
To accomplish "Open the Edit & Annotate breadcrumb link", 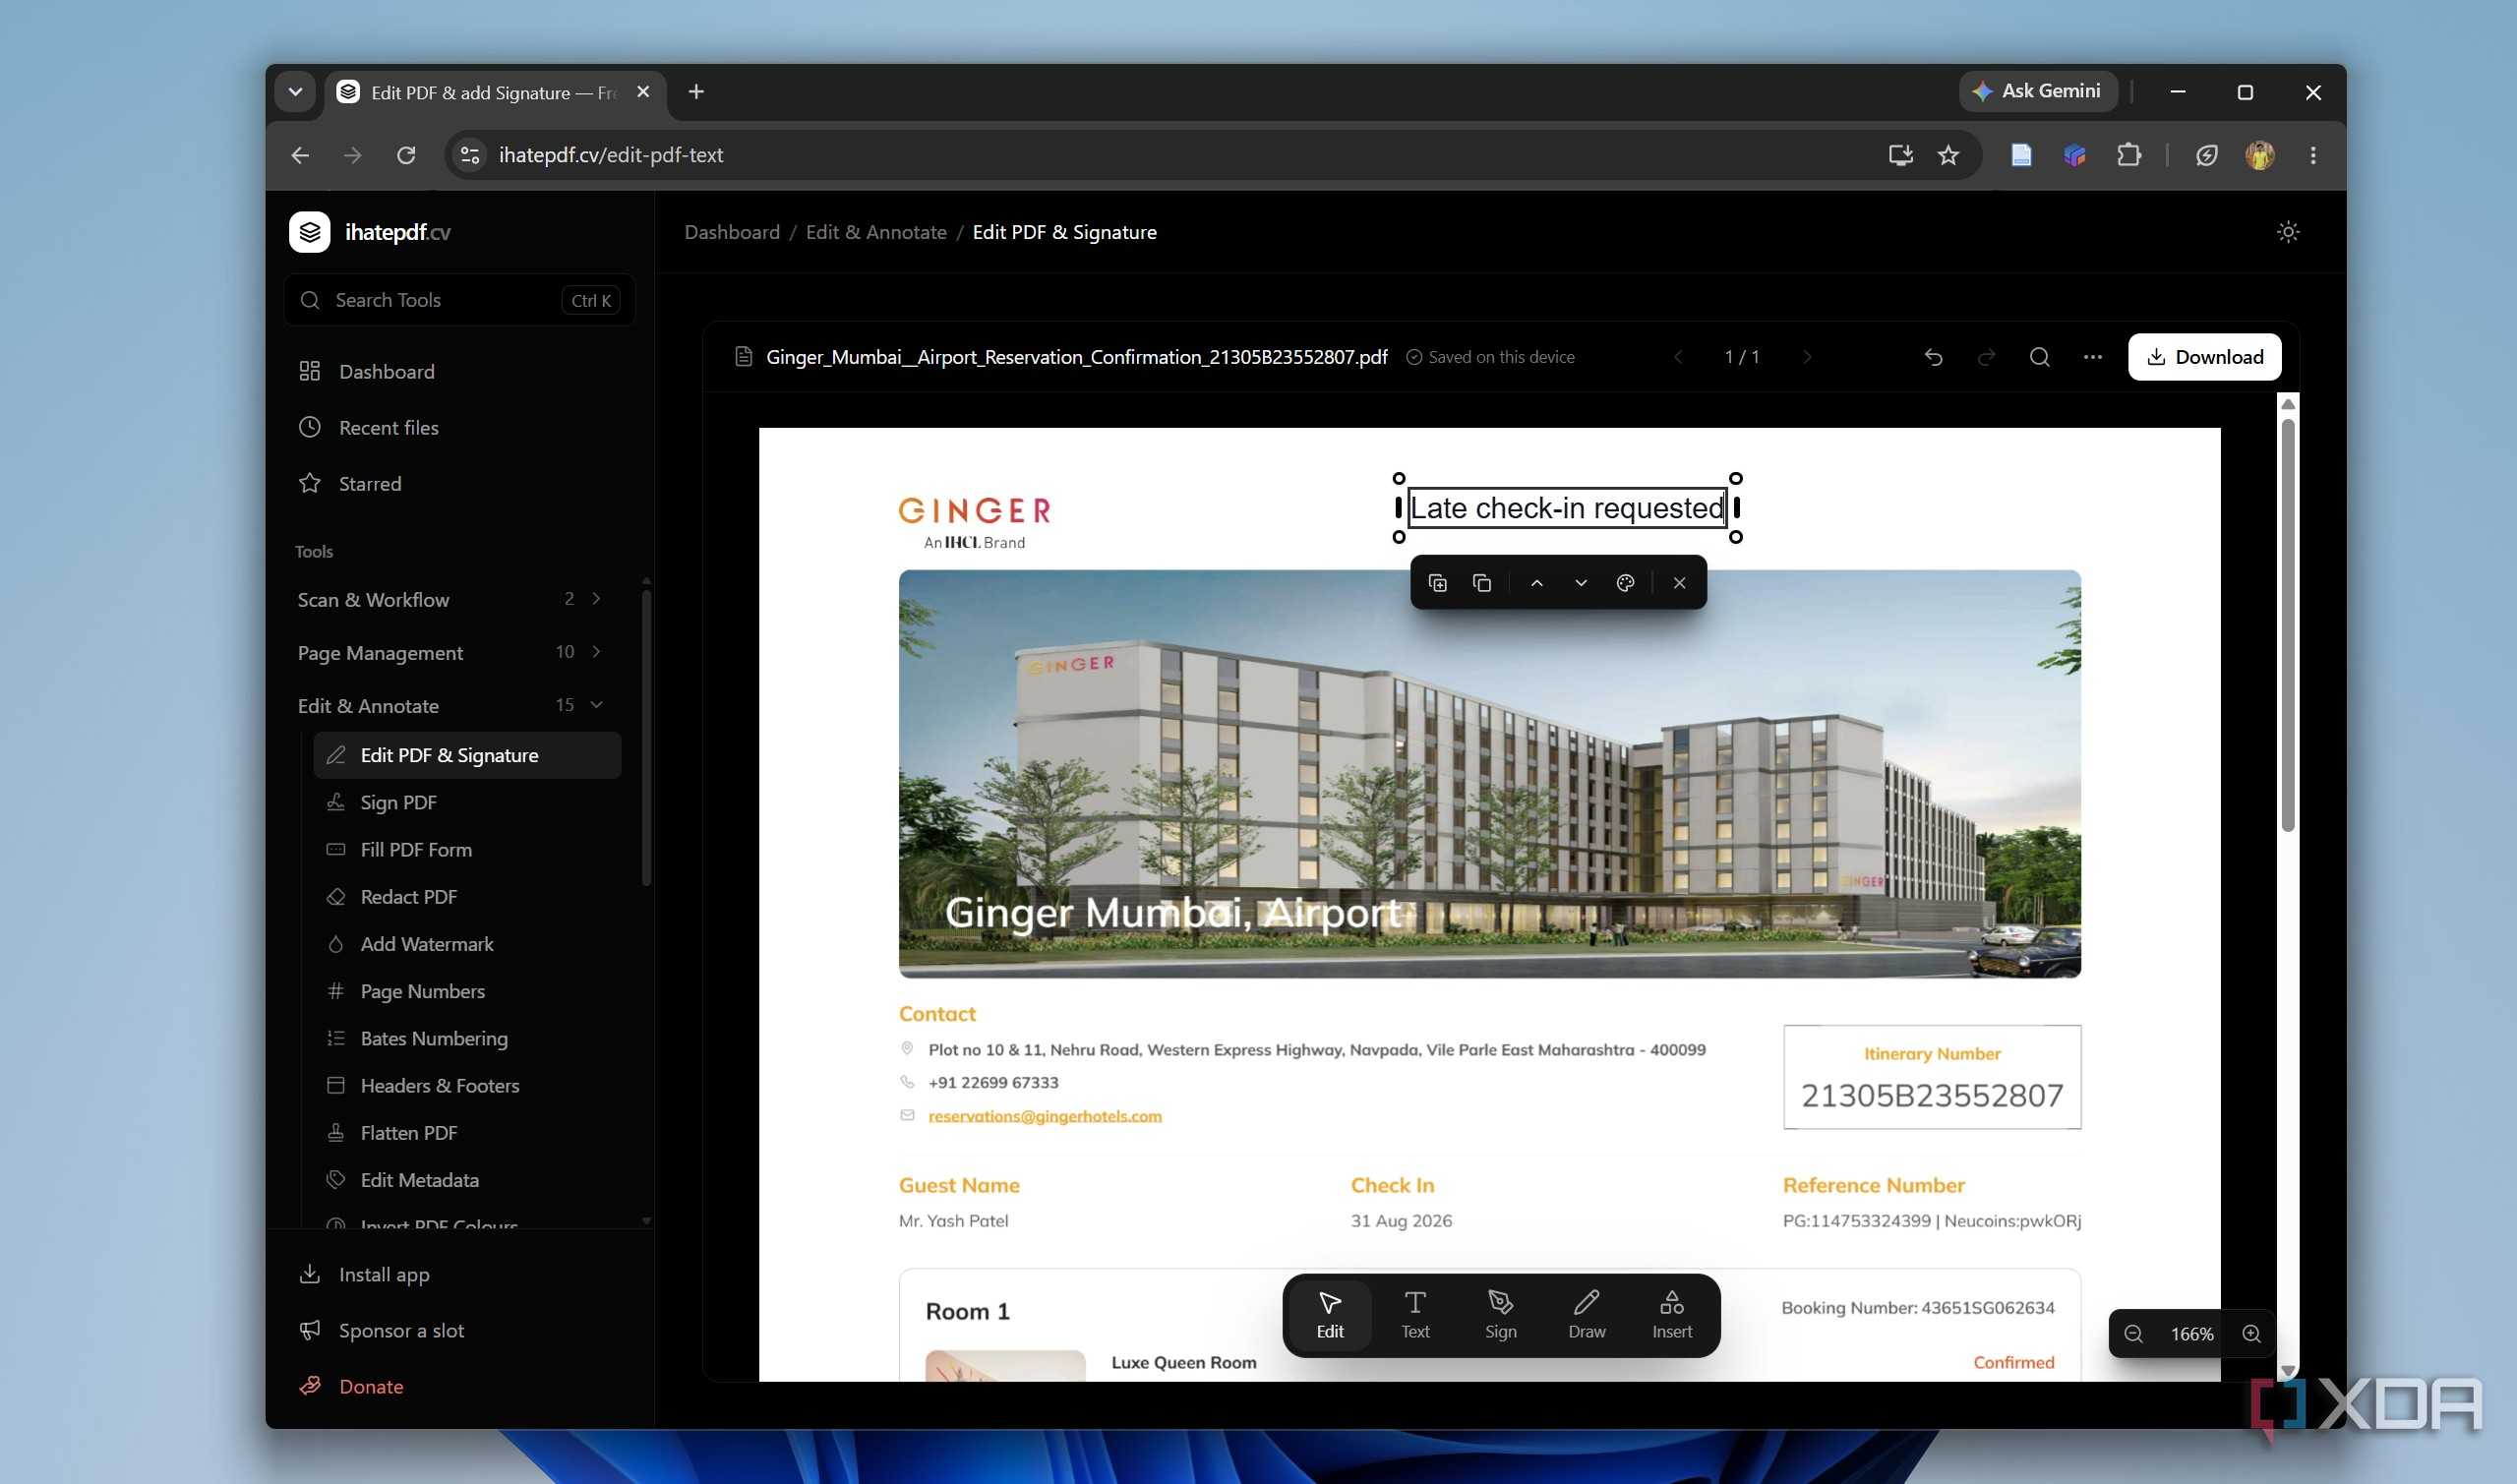I will pyautogui.click(x=876, y=232).
